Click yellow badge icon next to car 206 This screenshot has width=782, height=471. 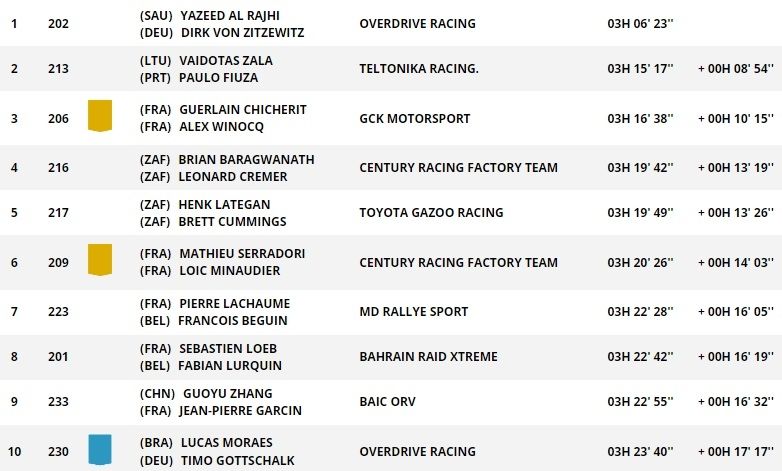99,116
